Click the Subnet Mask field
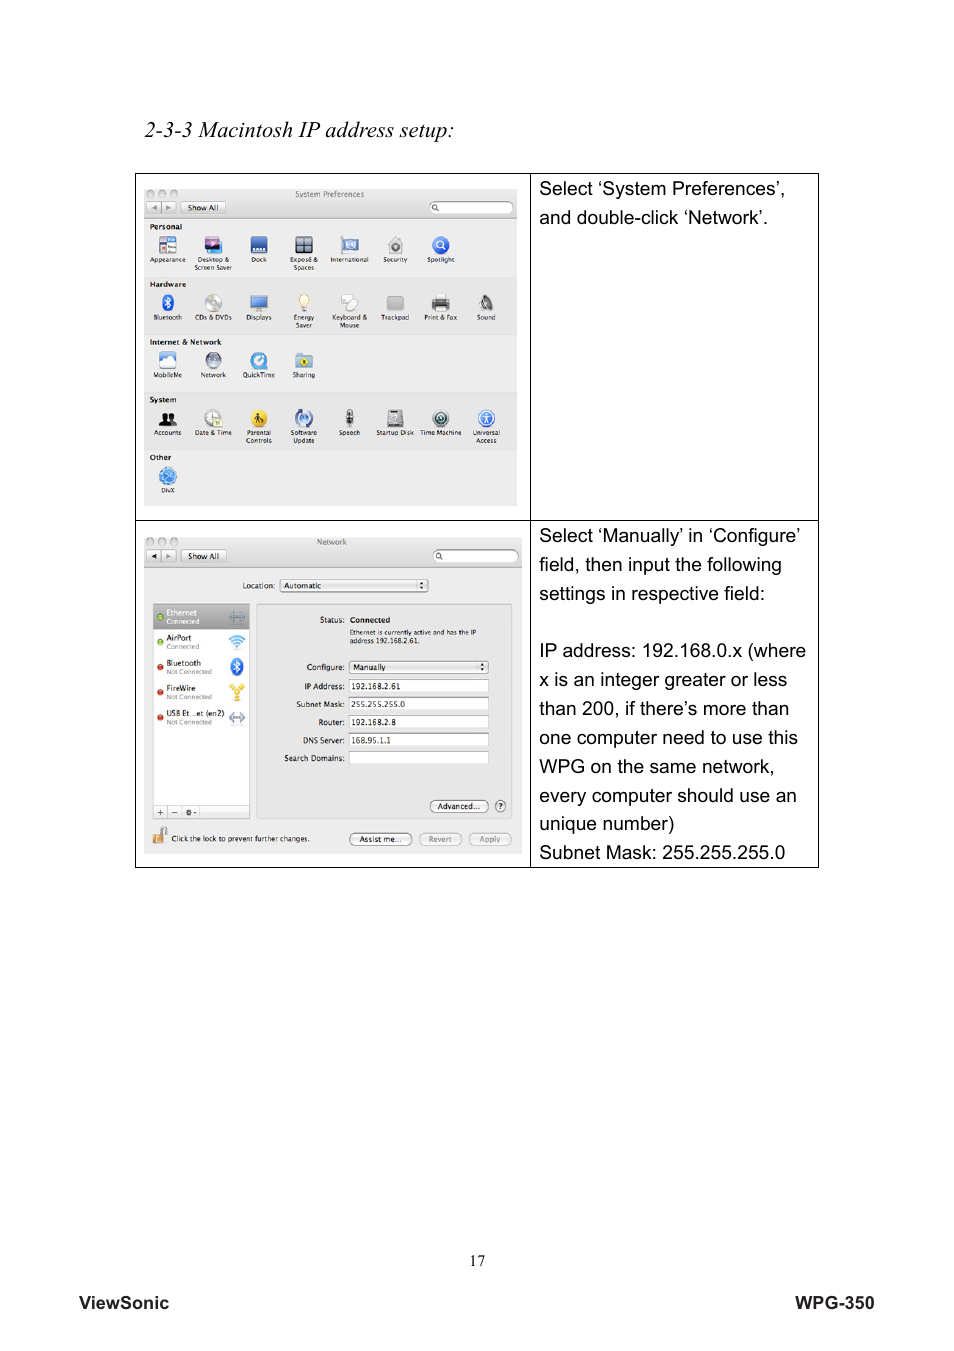This screenshot has height=1351, width=954. [418, 704]
